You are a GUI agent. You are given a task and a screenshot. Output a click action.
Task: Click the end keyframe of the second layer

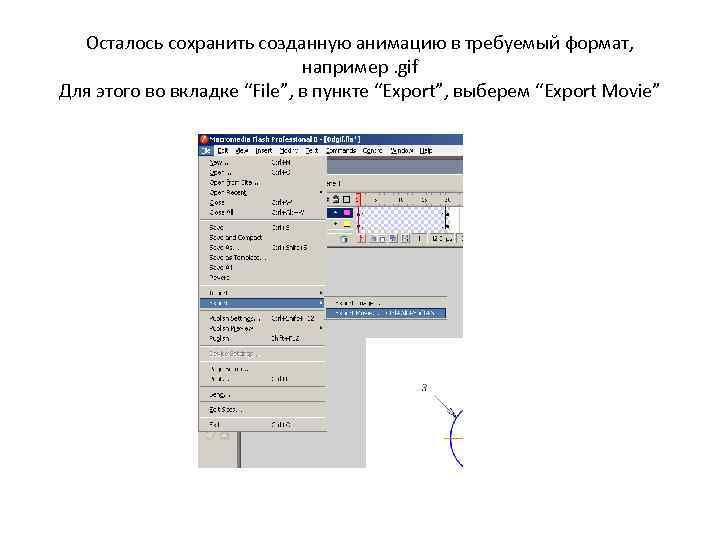point(446,224)
